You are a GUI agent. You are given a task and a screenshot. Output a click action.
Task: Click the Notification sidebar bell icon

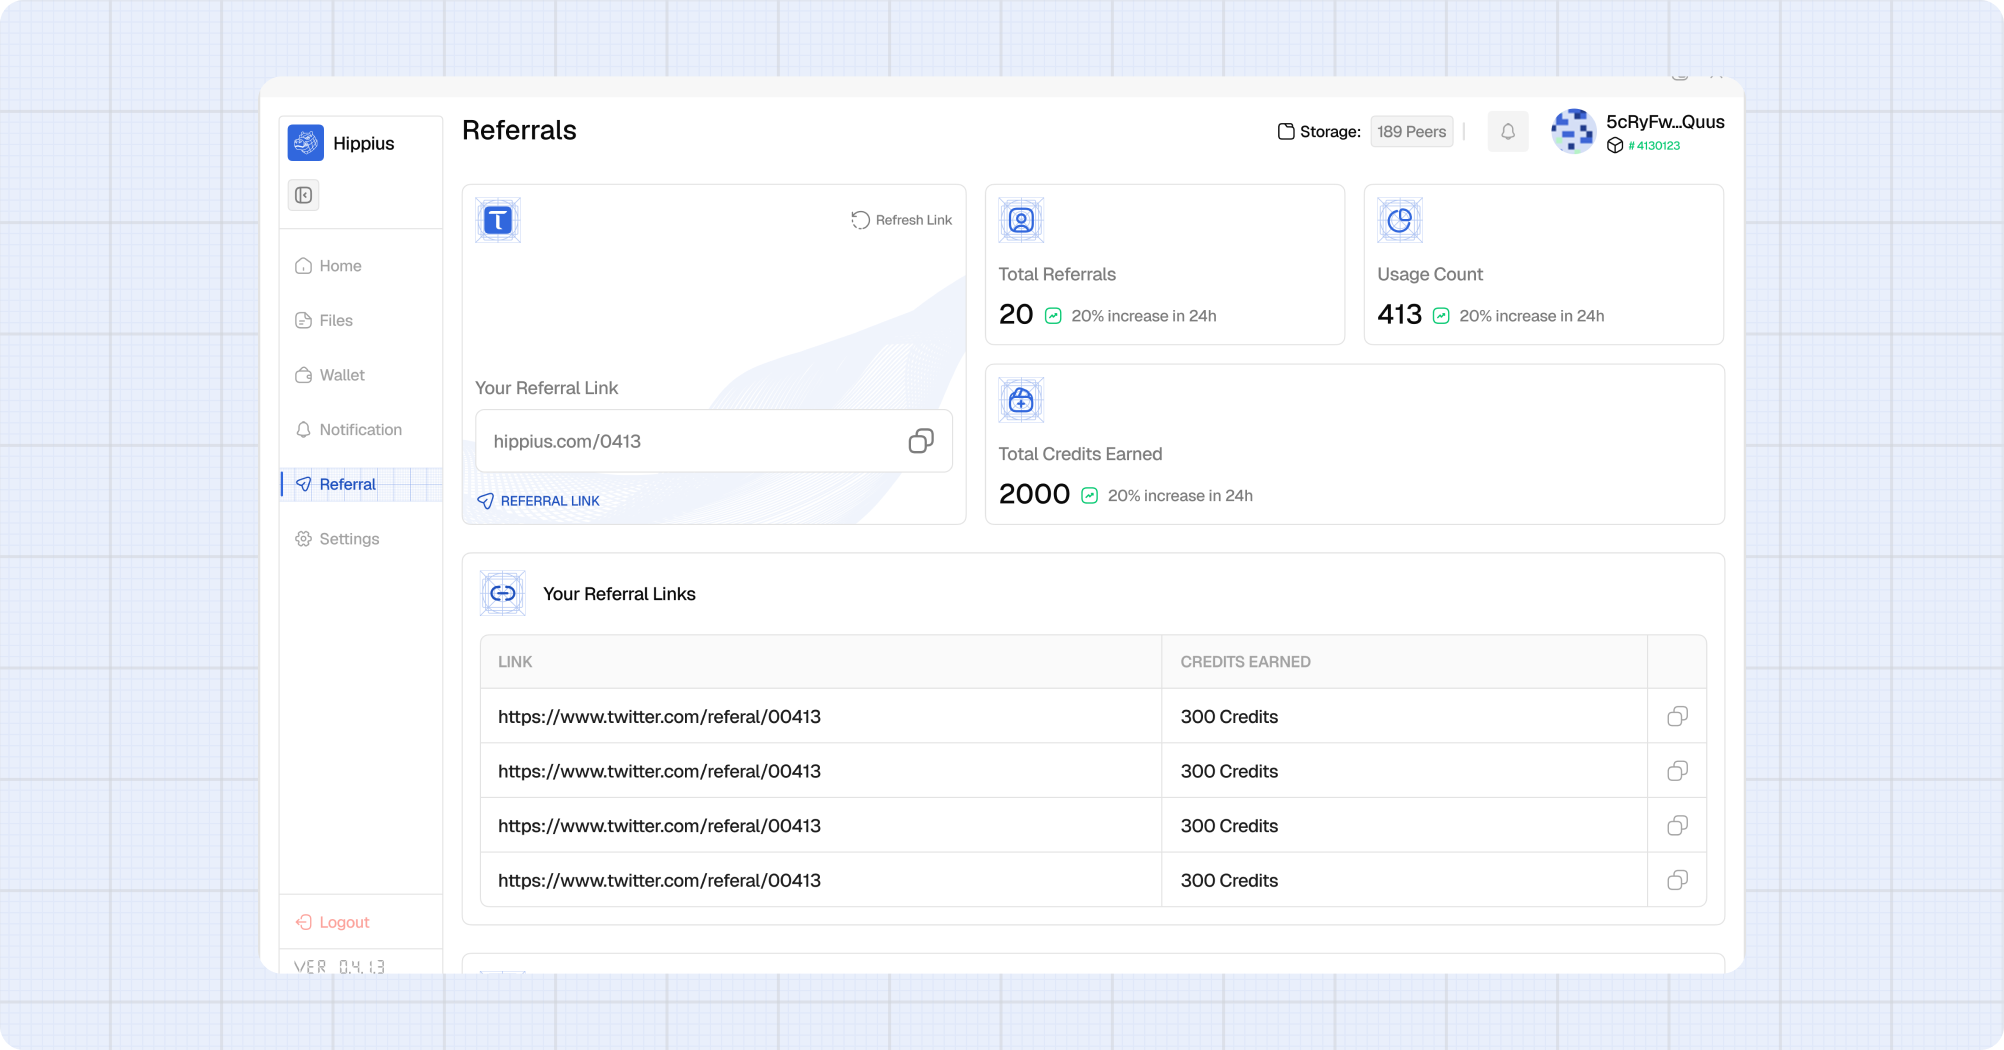point(303,429)
